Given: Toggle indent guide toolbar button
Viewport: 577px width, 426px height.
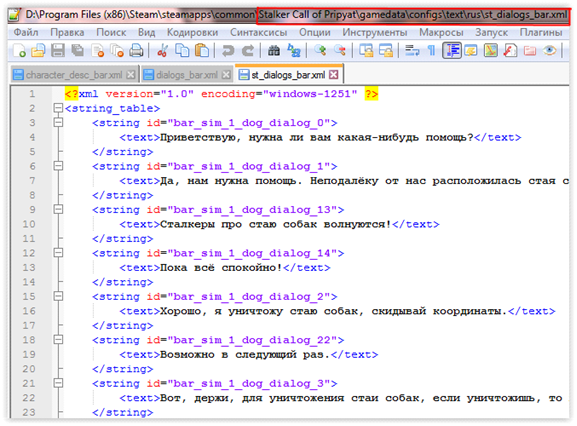Looking at the screenshot, I should pos(452,50).
